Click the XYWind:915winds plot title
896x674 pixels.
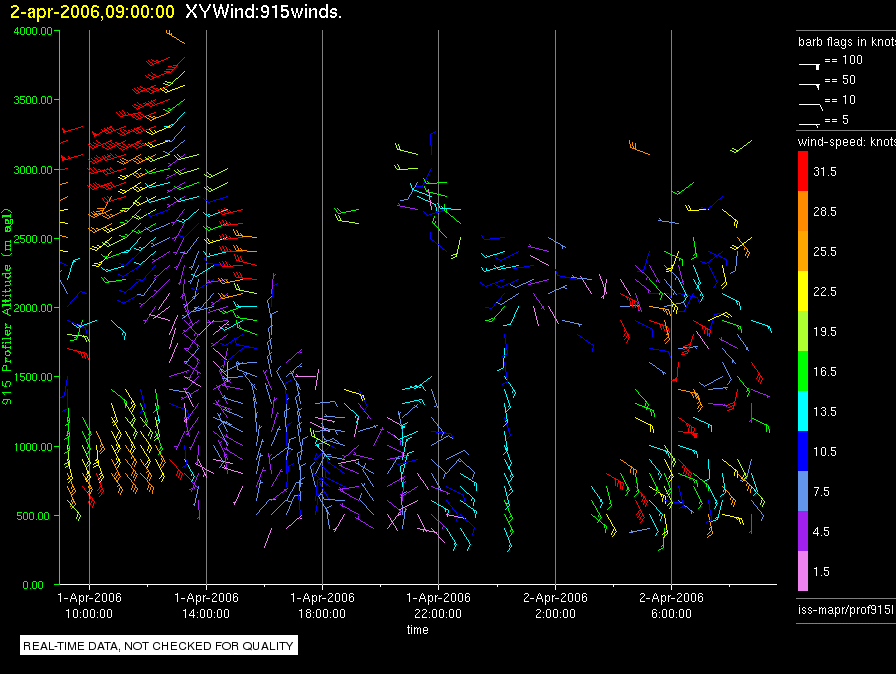tap(263, 12)
